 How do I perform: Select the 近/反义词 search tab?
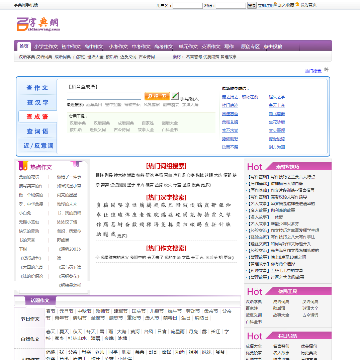(38, 146)
